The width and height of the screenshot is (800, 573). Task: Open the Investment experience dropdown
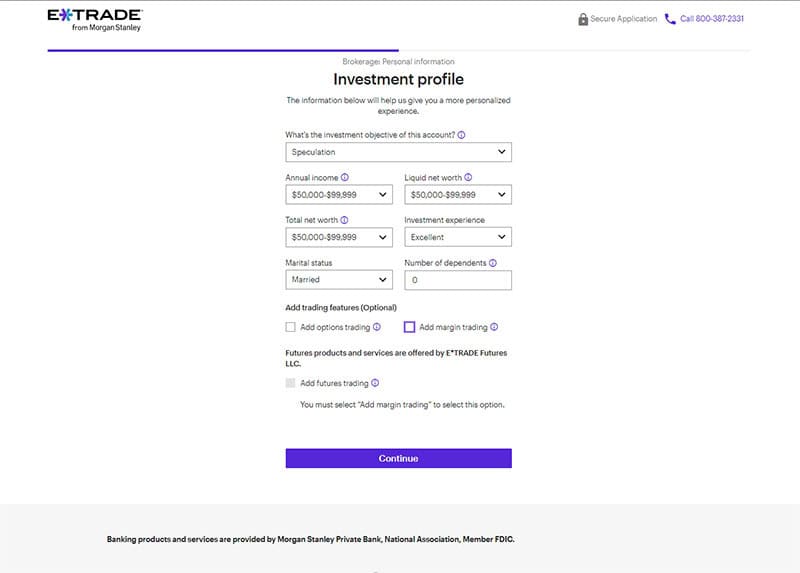457,237
